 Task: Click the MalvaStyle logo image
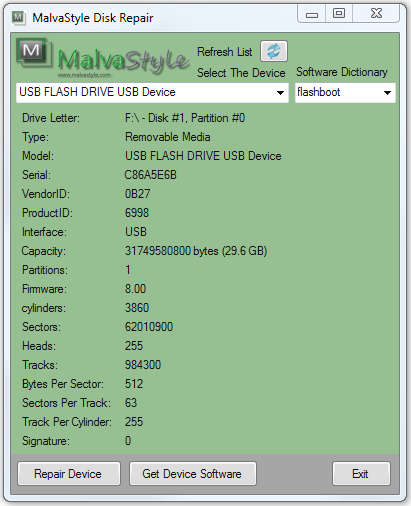[103, 58]
